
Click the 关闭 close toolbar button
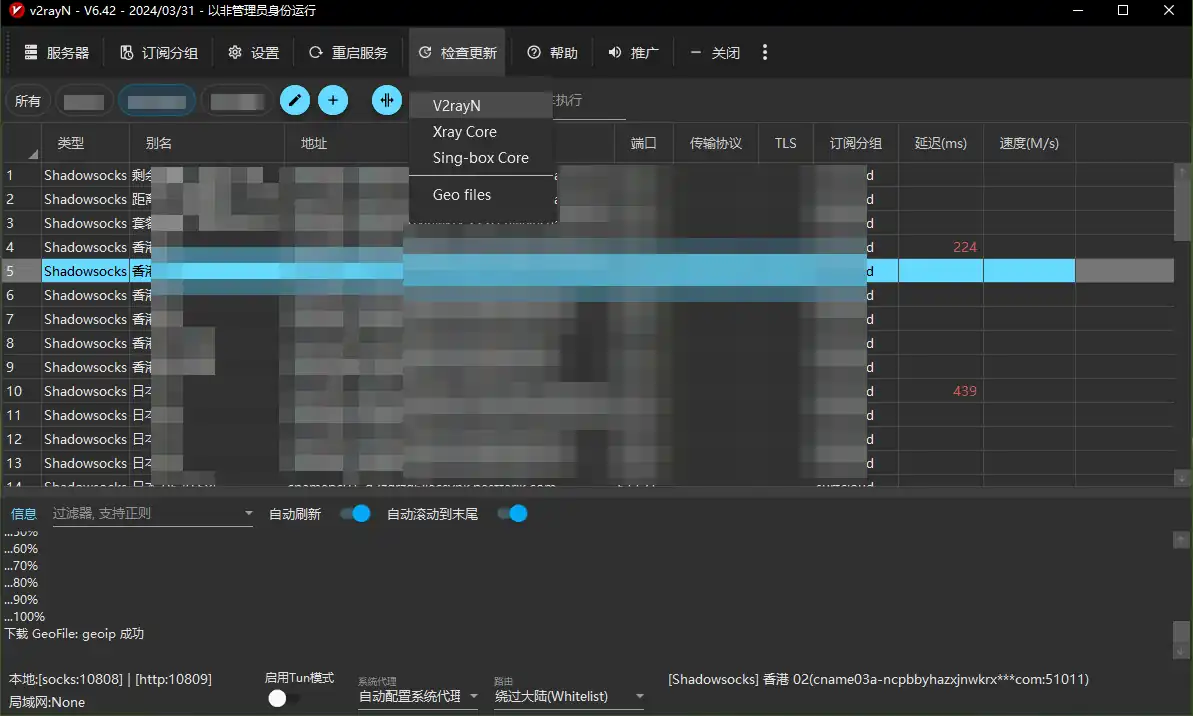pos(715,53)
